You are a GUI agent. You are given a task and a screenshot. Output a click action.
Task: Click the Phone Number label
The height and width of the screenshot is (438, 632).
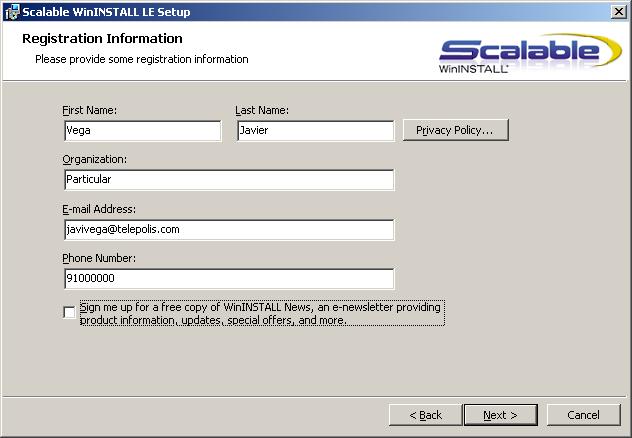point(99,258)
